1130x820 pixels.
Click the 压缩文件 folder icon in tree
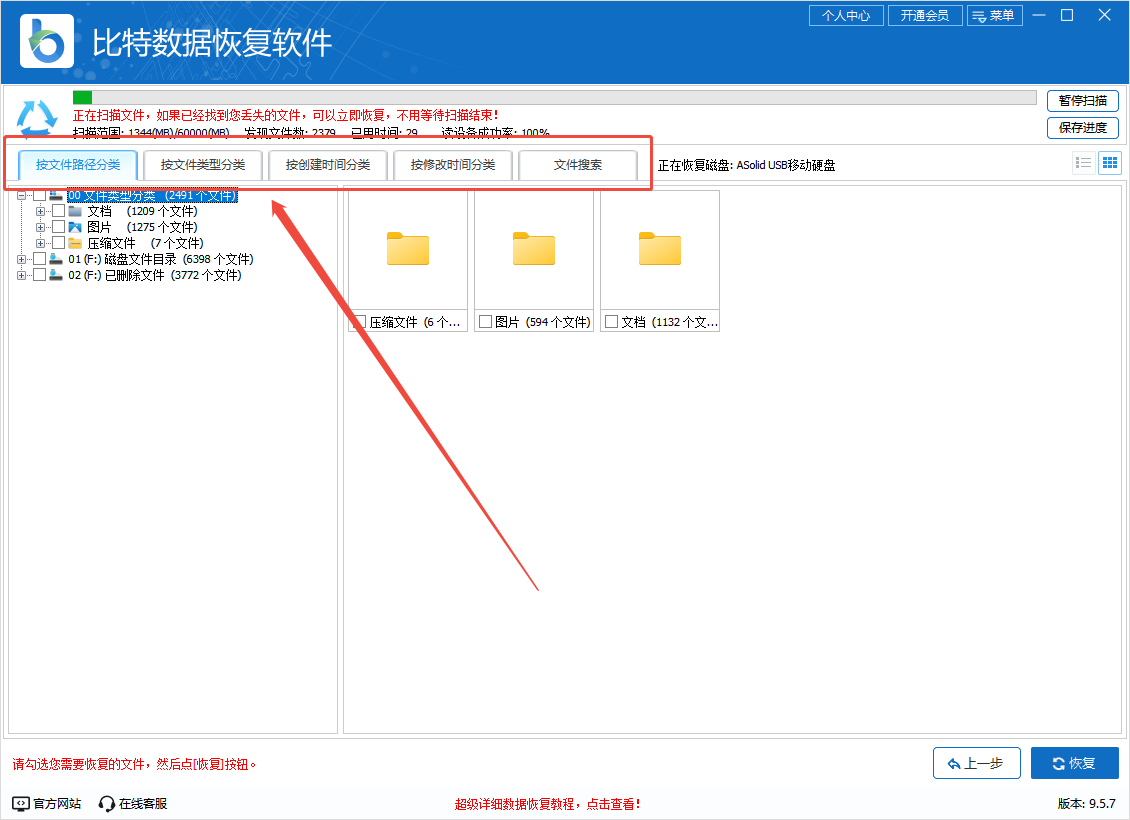(75, 243)
